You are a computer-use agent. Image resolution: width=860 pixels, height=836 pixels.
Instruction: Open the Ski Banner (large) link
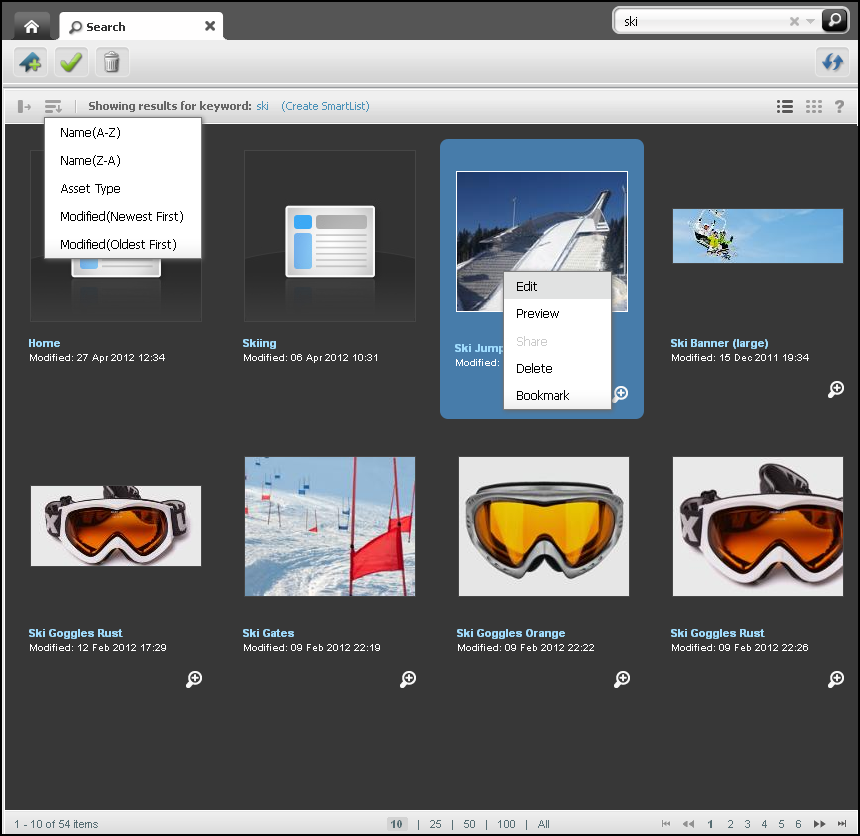point(719,343)
